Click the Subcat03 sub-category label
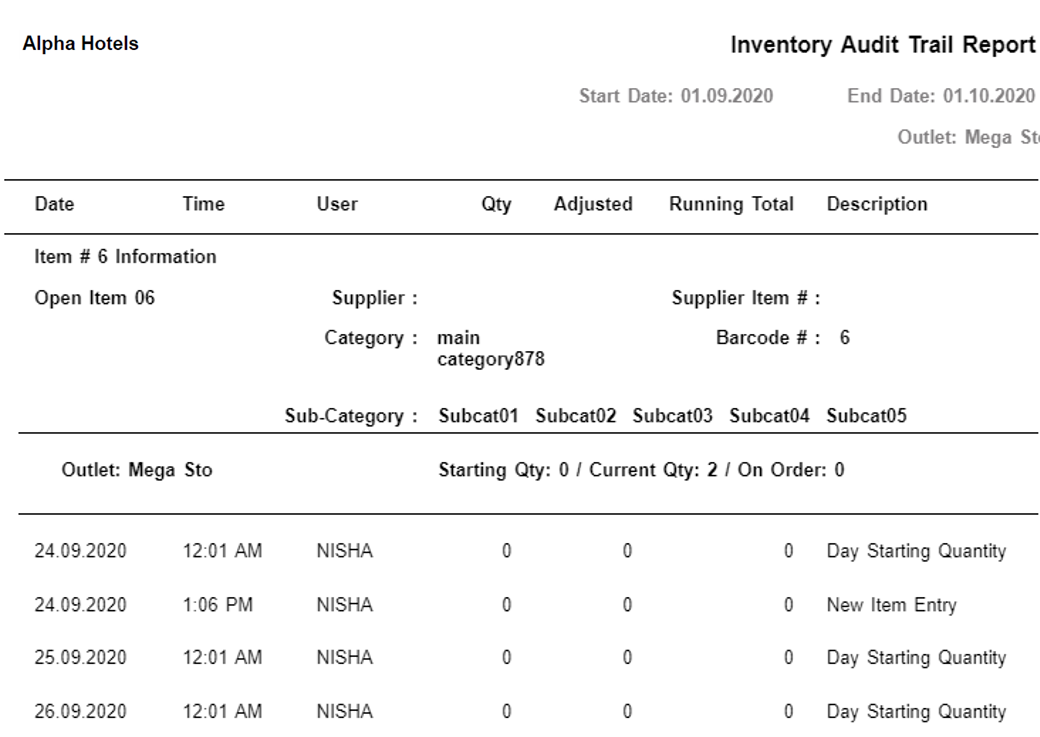 pyautogui.click(x=674, y=417)
